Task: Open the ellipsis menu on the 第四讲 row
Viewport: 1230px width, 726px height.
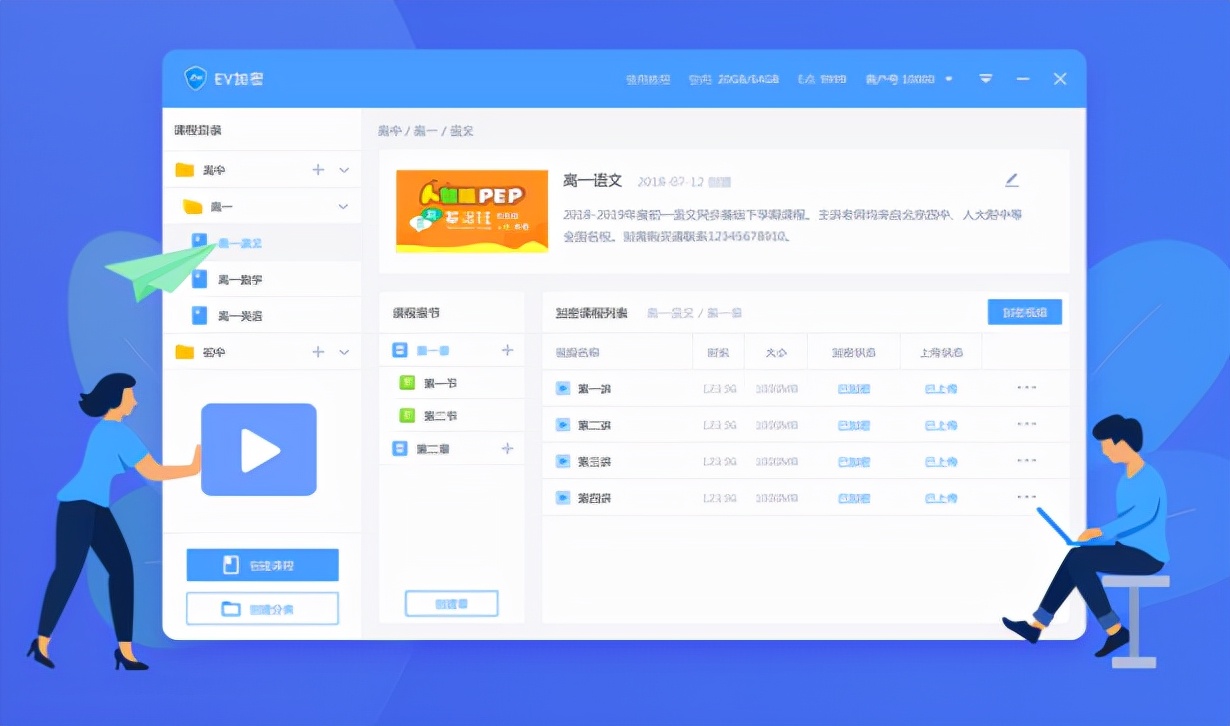Action: [x=1026, y=497]
